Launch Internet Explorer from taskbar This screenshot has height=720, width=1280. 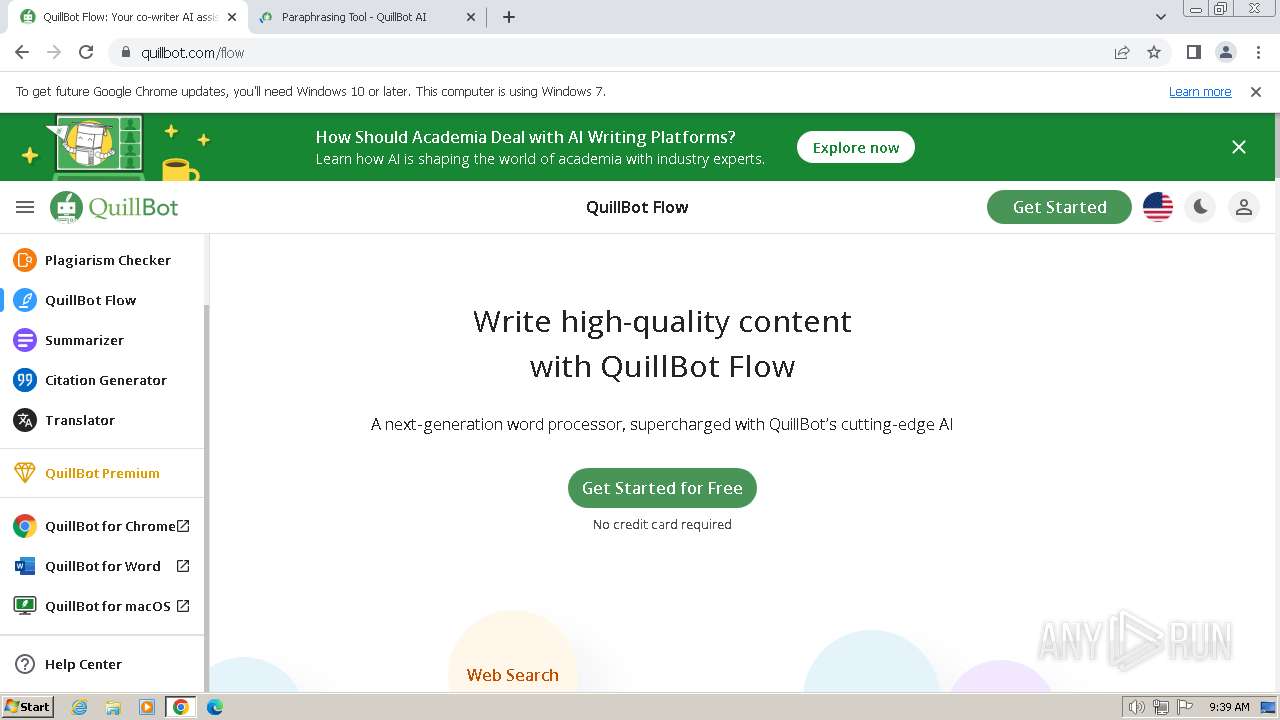pos(80,707)
